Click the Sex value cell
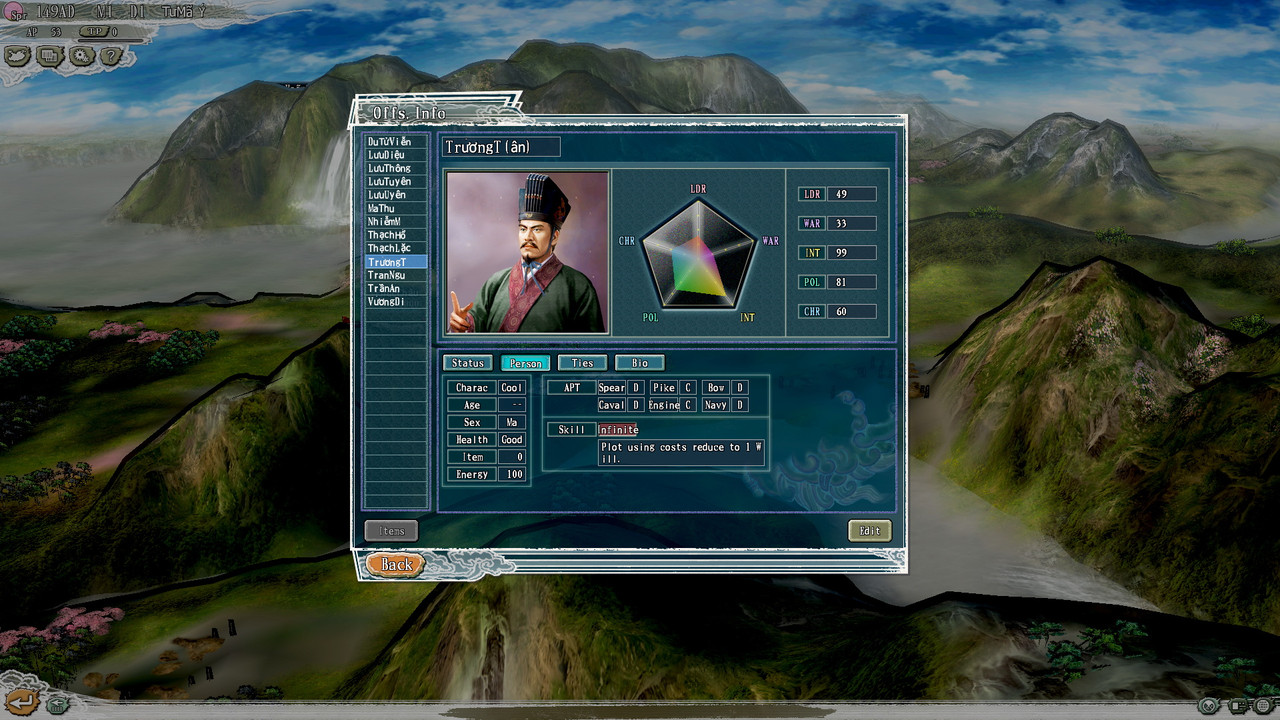This screenshot has width=1280, height=720. [x=512, y=422]
